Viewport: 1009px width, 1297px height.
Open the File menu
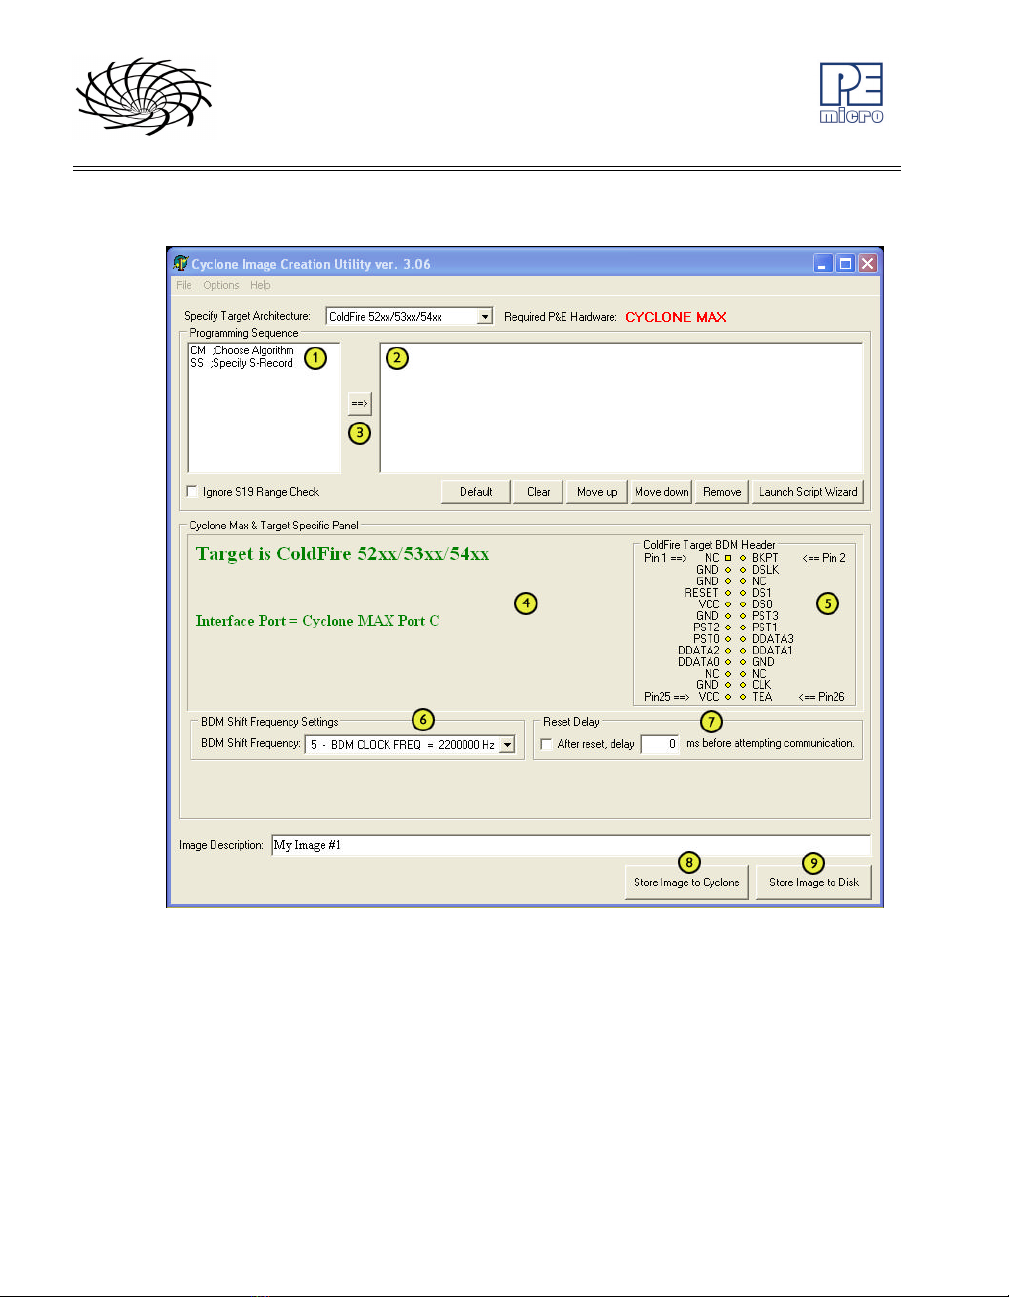point(184,285)
